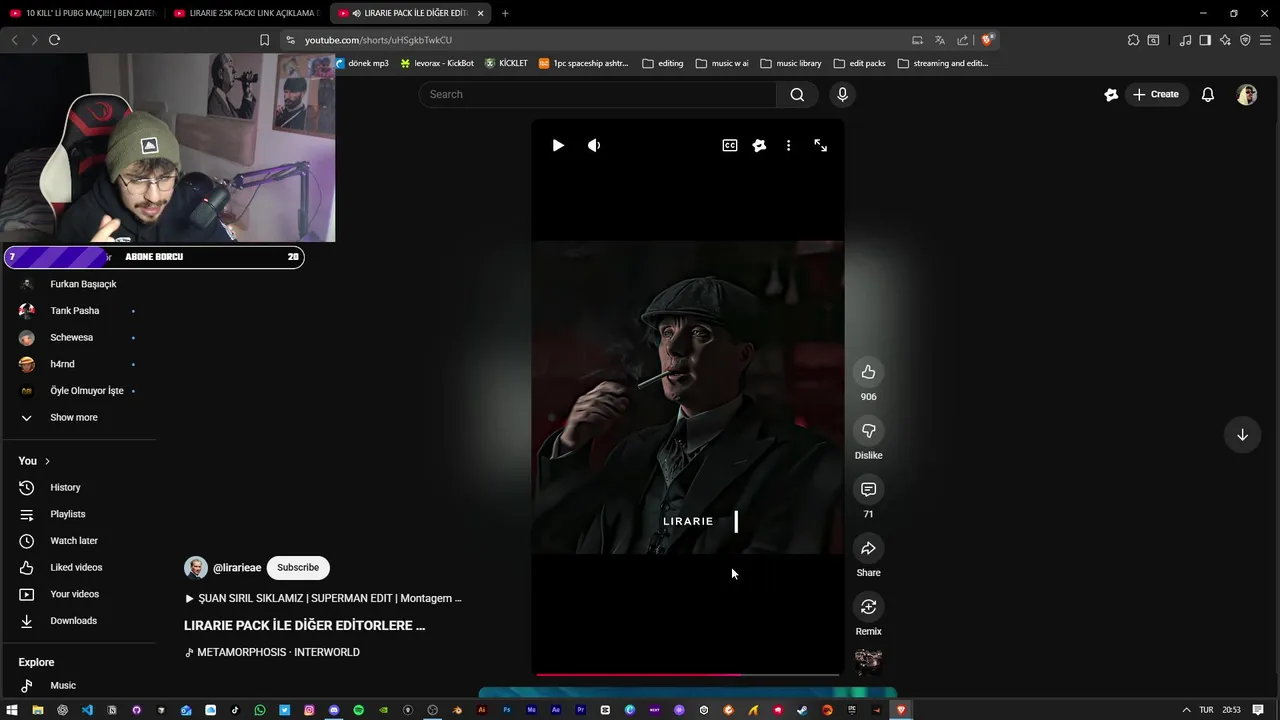Click the search magnifier button
The height and width of the screenshot is (720, 1280).
[797, 94]
